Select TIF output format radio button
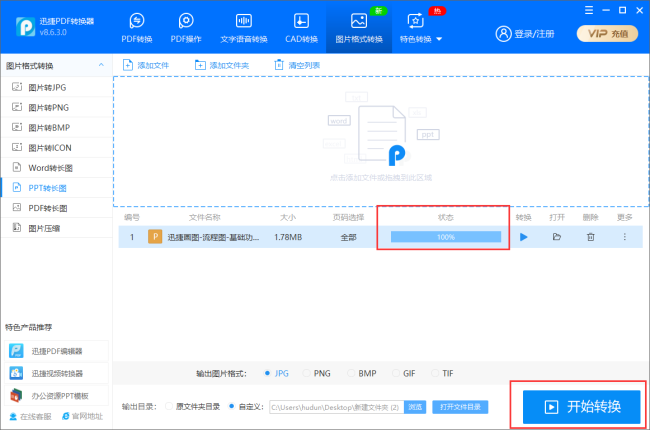 click(435, 373)
